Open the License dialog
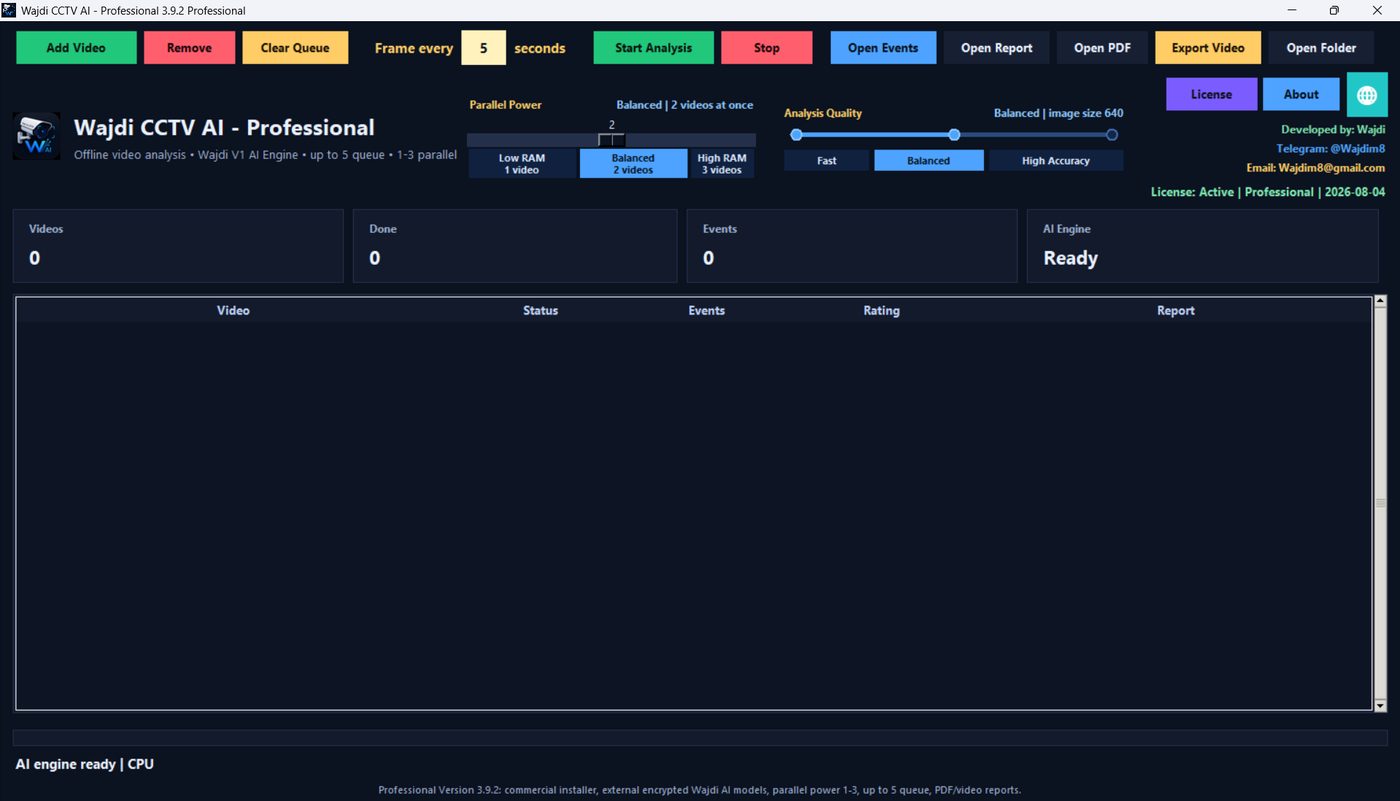Image resolution: width=1400 pixels, height=801 pixels. [1211, 94]
